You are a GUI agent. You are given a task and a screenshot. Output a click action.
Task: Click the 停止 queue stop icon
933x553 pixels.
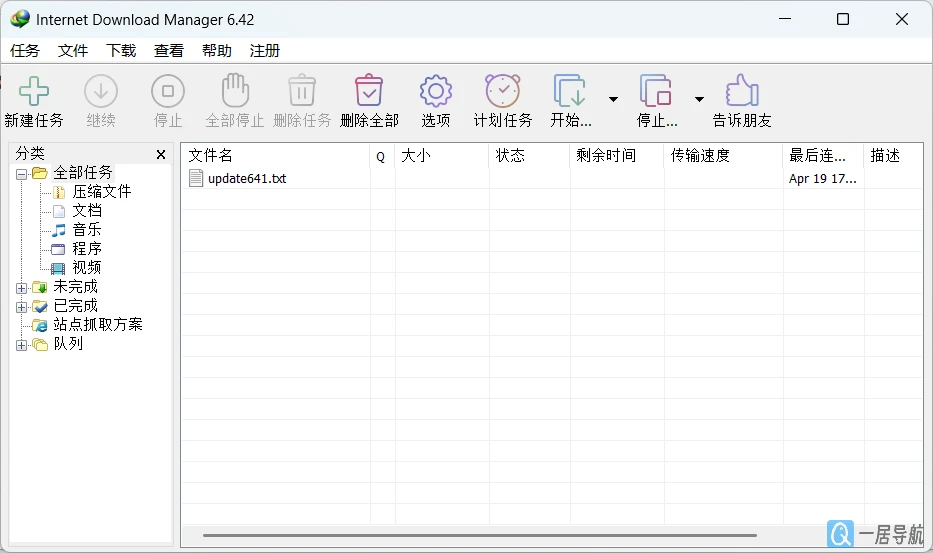[656, 90]
